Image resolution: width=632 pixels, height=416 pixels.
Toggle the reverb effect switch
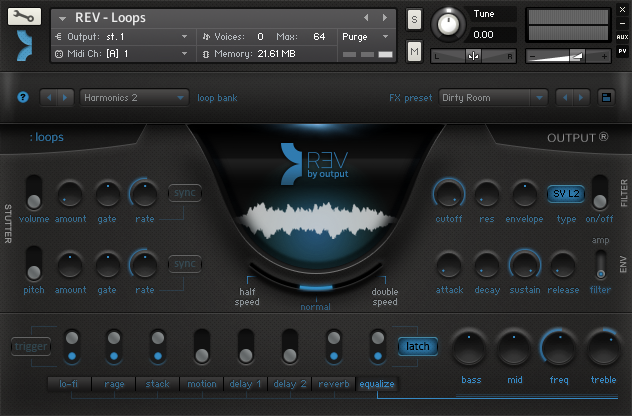coord(334,347)
